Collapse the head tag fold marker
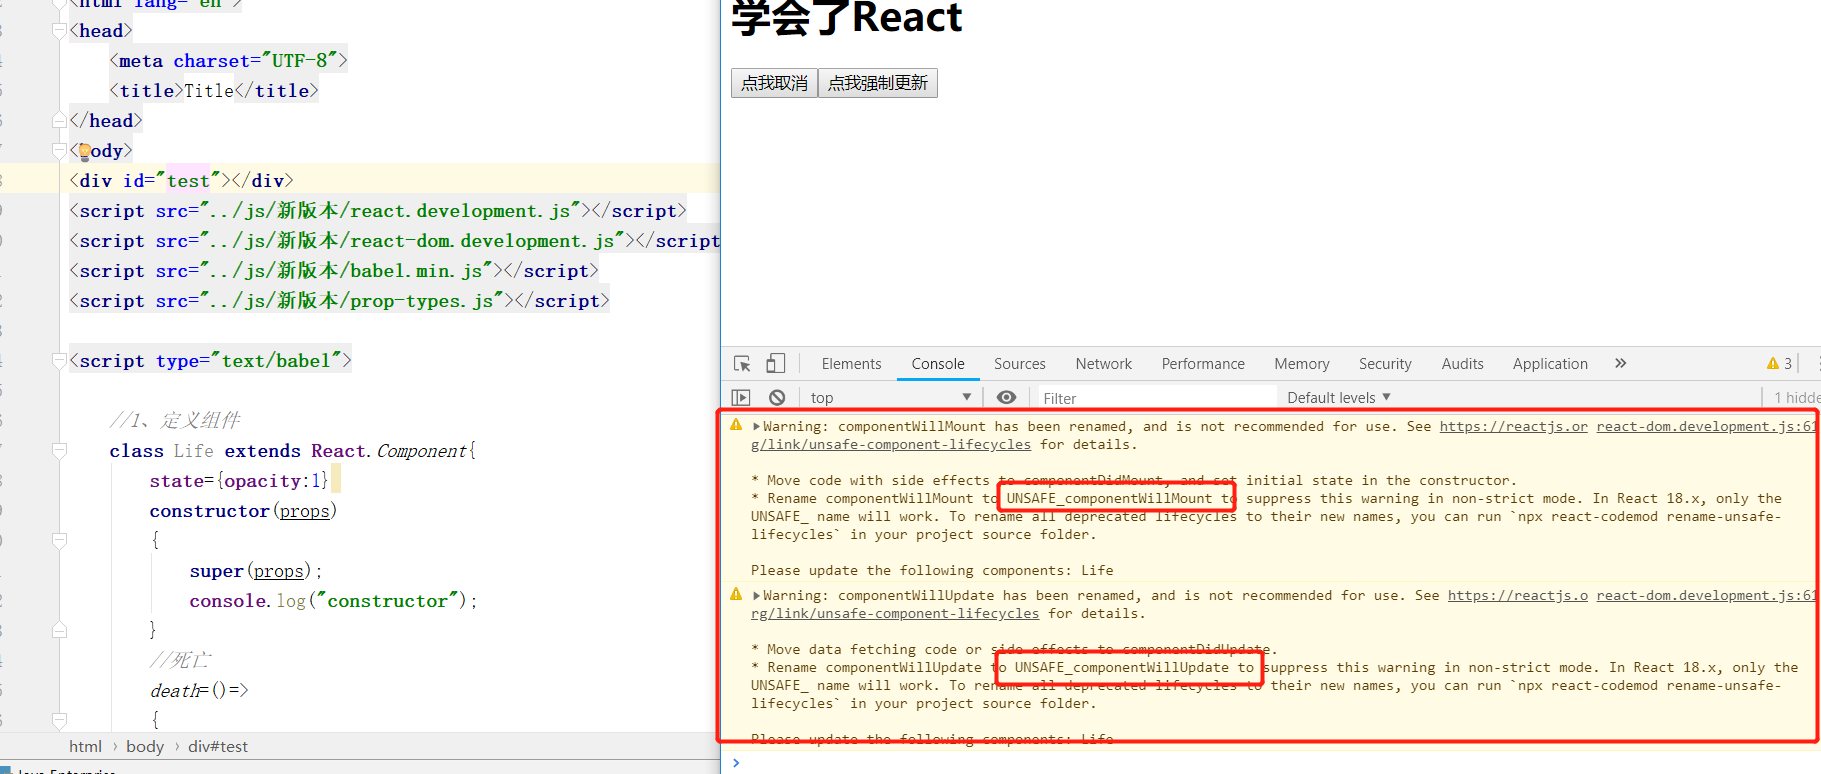The height and width of the screenshot is (774, 1821). pyautogui.click(x=60, y=31)
